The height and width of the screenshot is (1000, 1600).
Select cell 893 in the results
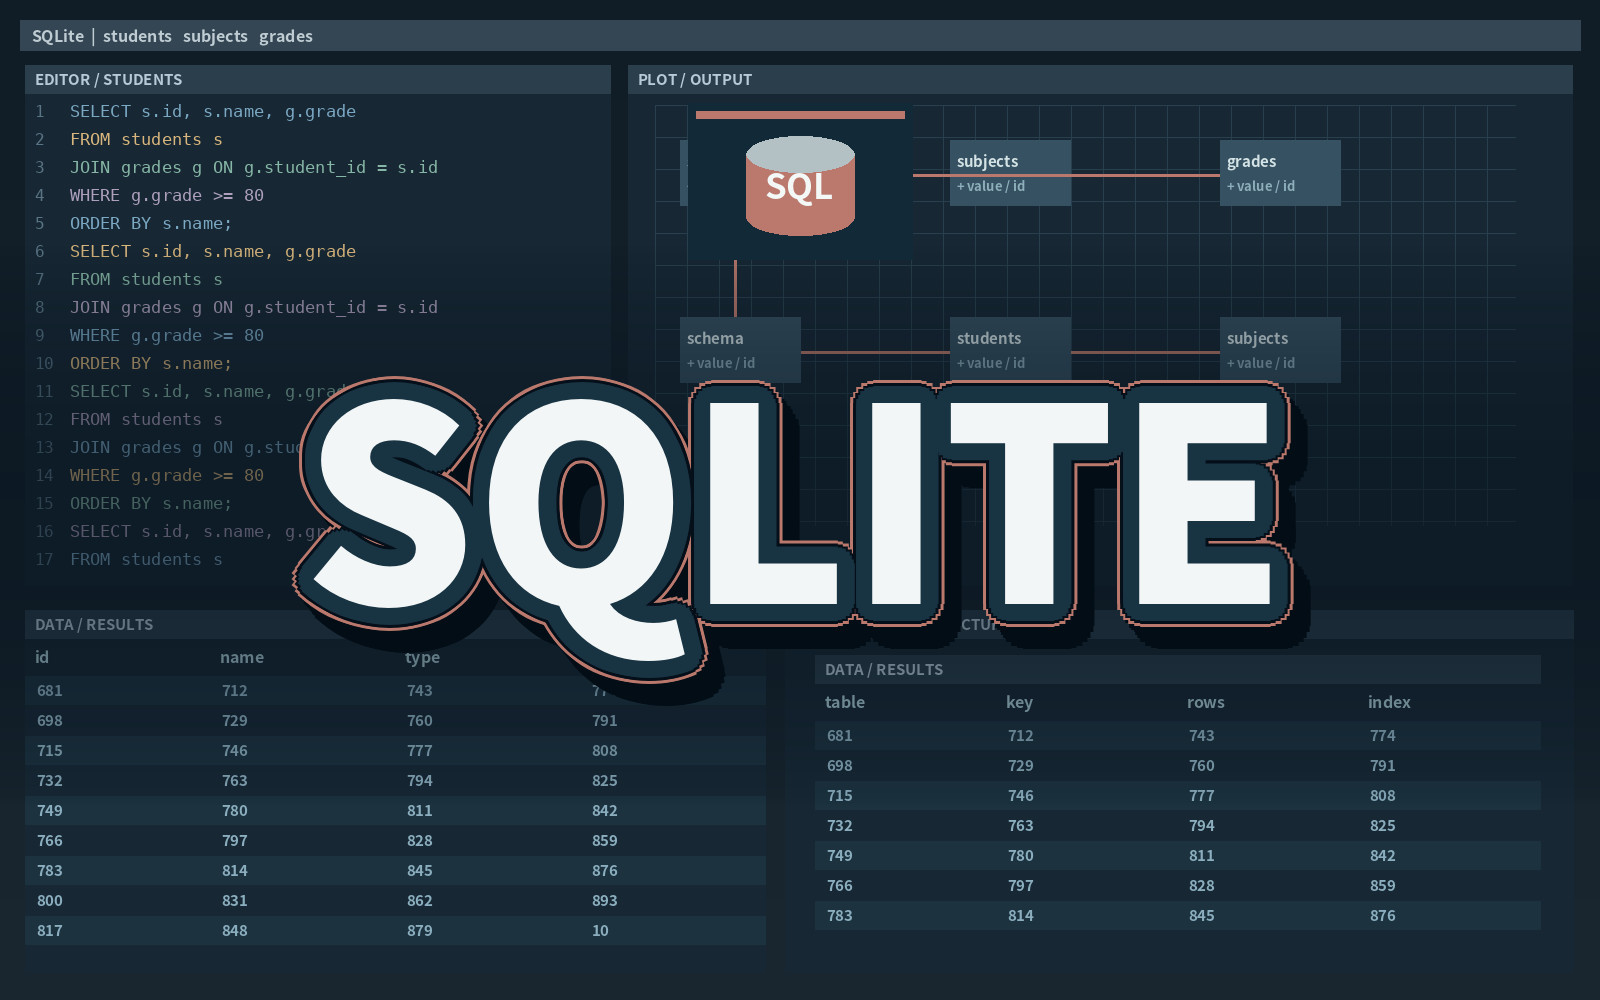coord(605,900)
